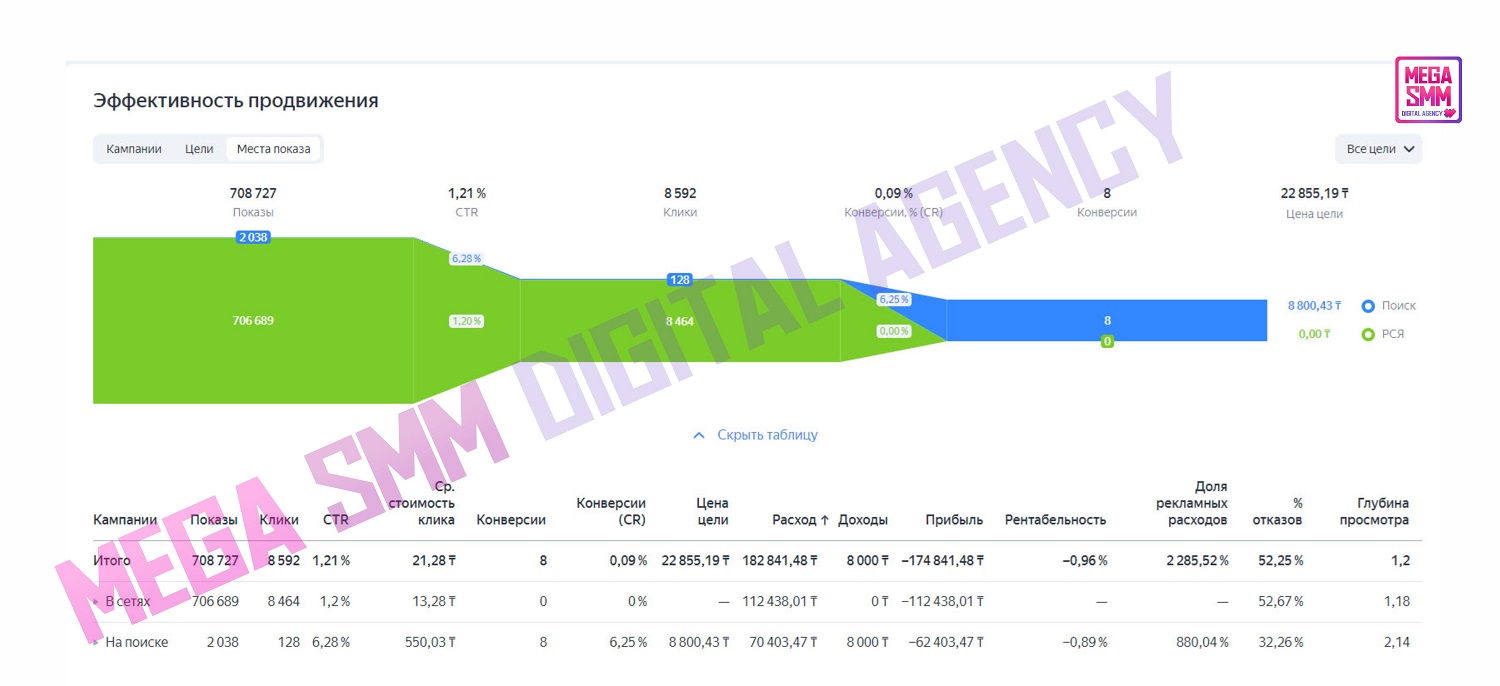Click the 13,28 ₸ cost per click cell
Image resolution: width=1500 pixels, height=686 pixels.
(x=432, y=601)
